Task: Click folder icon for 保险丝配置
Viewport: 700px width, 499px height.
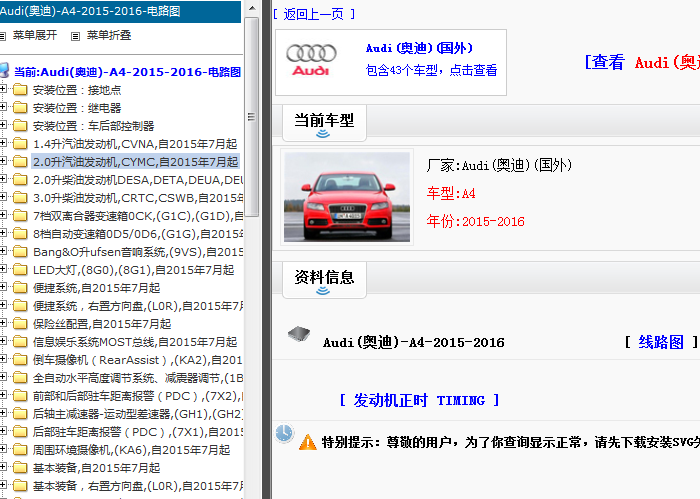Action: click(x=20, y=324)
